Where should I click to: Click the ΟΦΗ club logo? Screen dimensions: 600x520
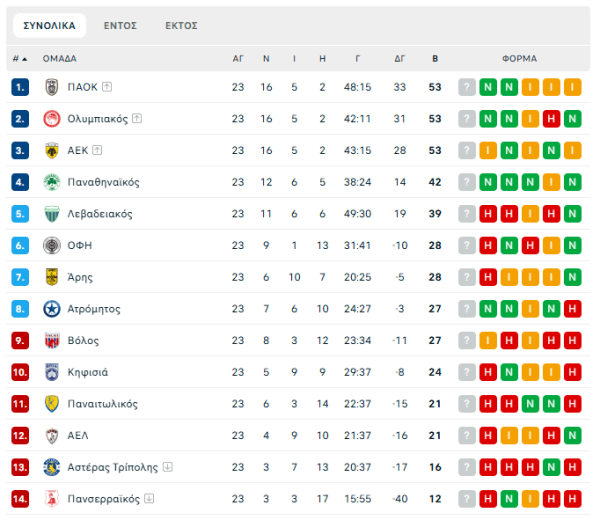[52, 246]
